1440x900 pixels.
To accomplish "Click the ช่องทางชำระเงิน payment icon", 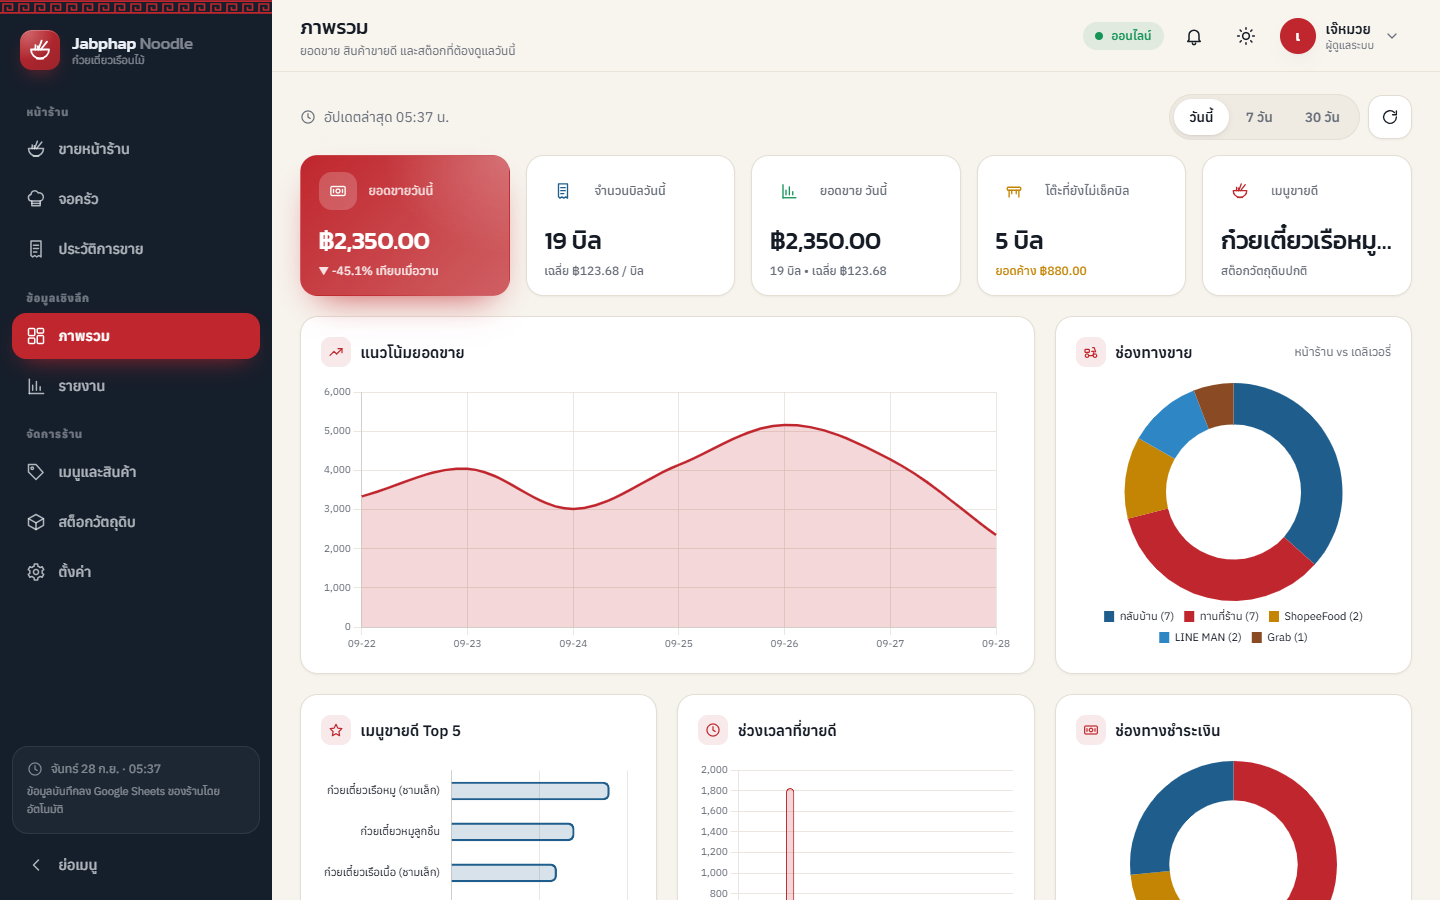I will tap(1091, 730).
